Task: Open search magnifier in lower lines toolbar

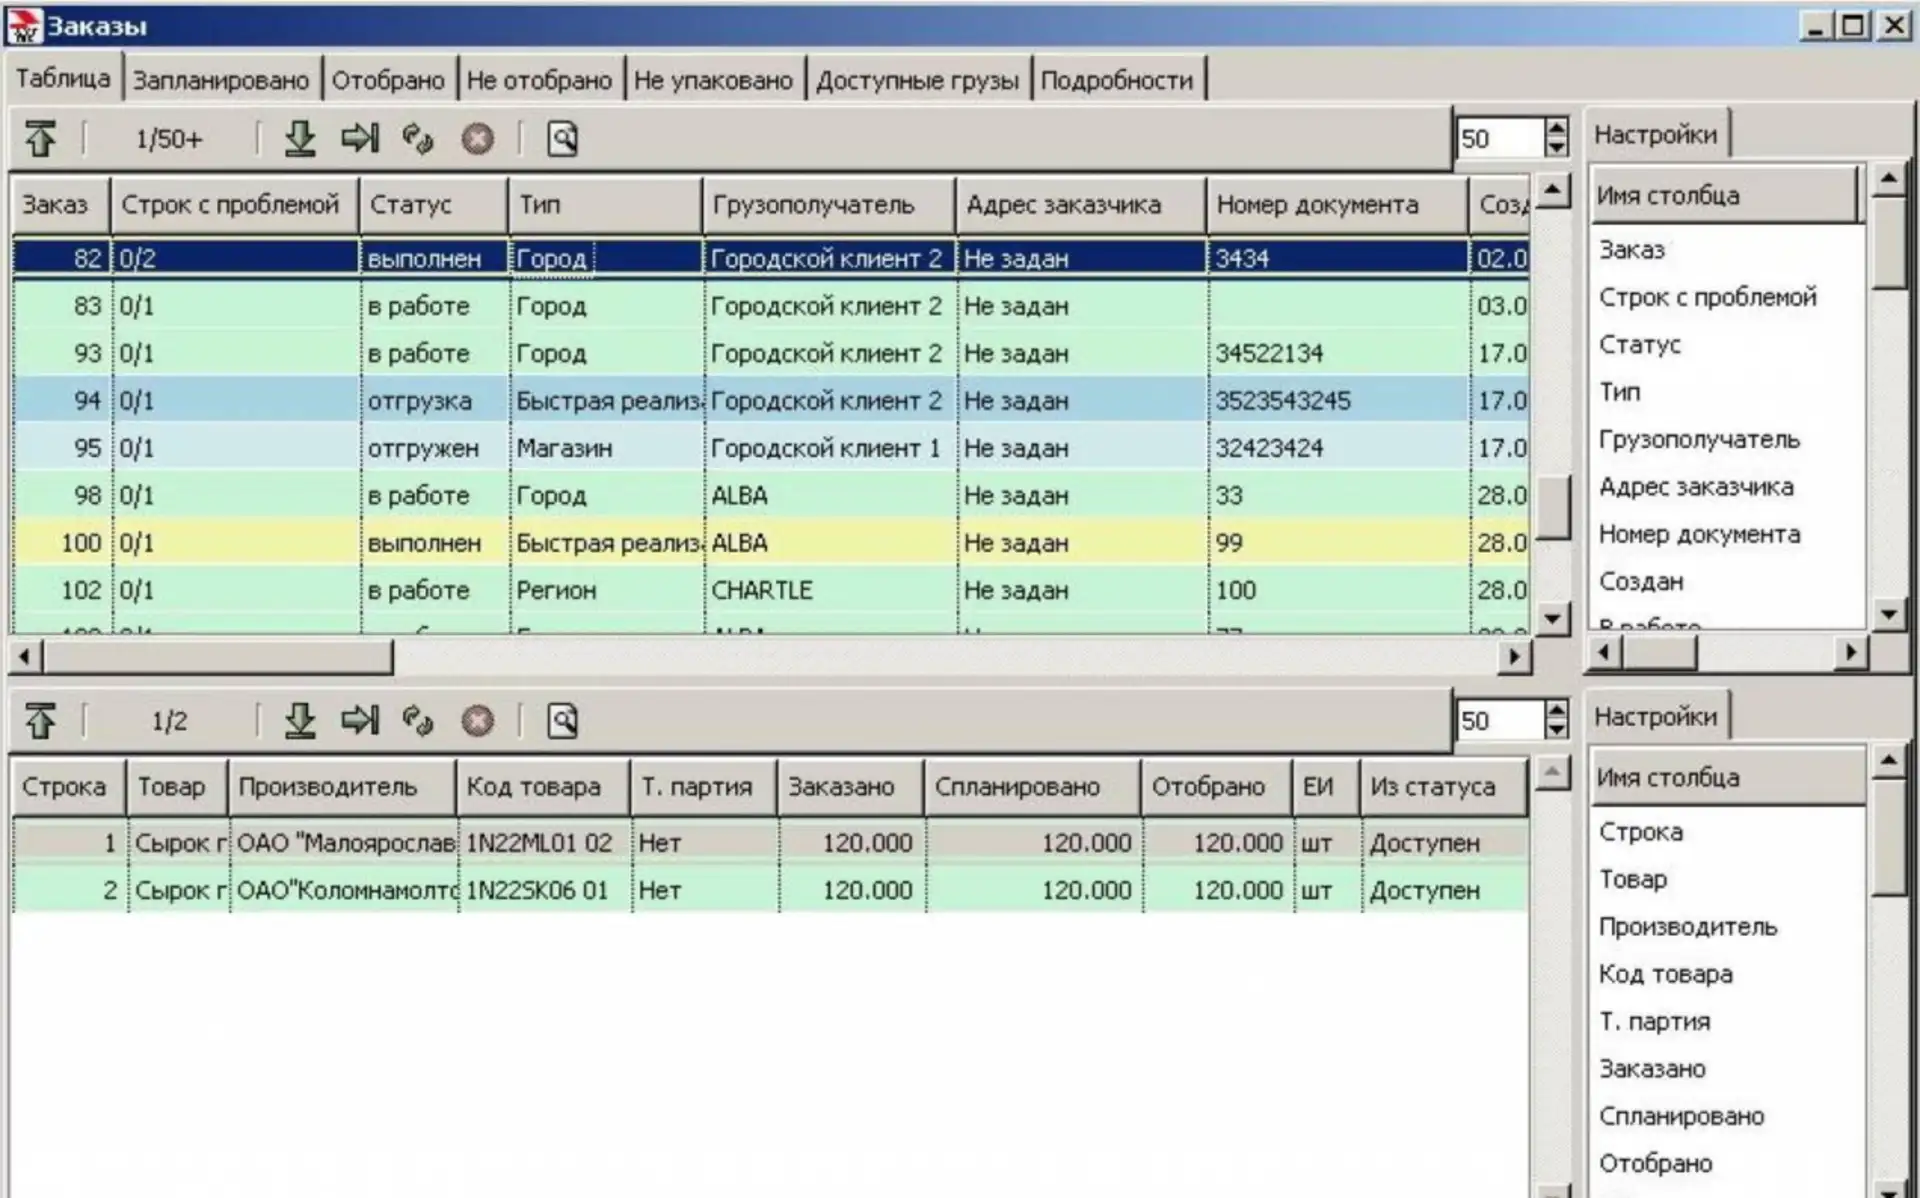Action: coord(562,720)
